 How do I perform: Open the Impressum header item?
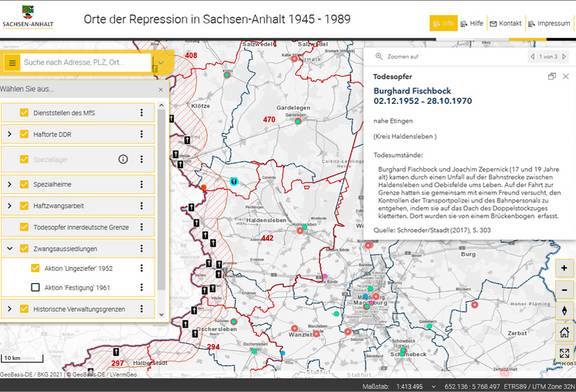549,23
